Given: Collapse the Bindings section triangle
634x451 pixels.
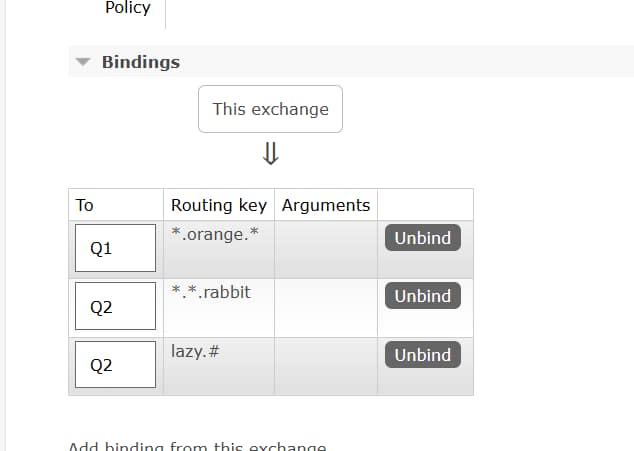Looking at the screenshot, I should (x=83, y=62).
